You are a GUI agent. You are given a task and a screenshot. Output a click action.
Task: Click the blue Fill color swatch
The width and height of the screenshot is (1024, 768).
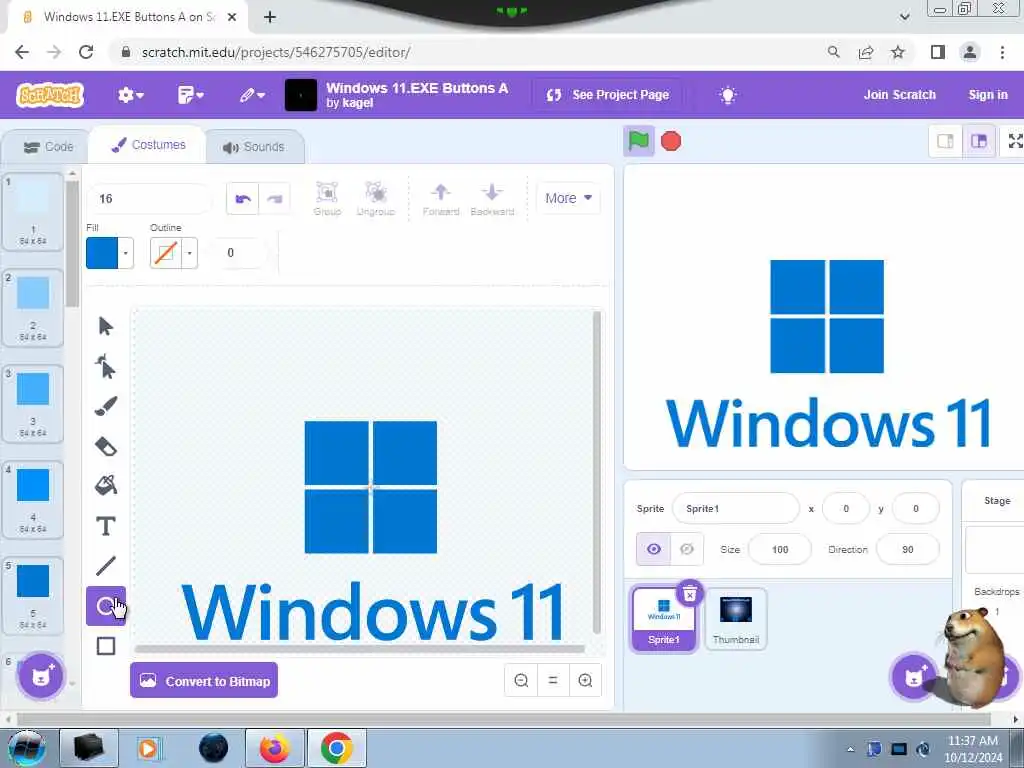click(102, 253)
